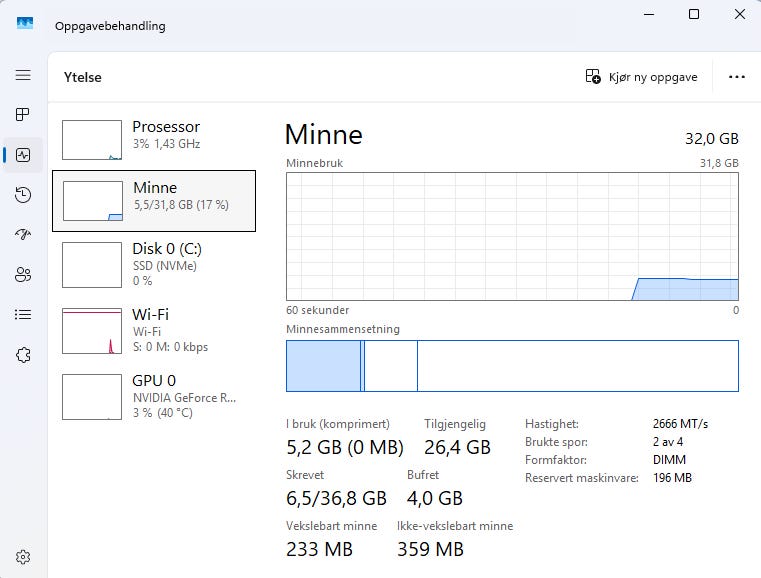Open the hamburger navigation menu

click(23, 75)
